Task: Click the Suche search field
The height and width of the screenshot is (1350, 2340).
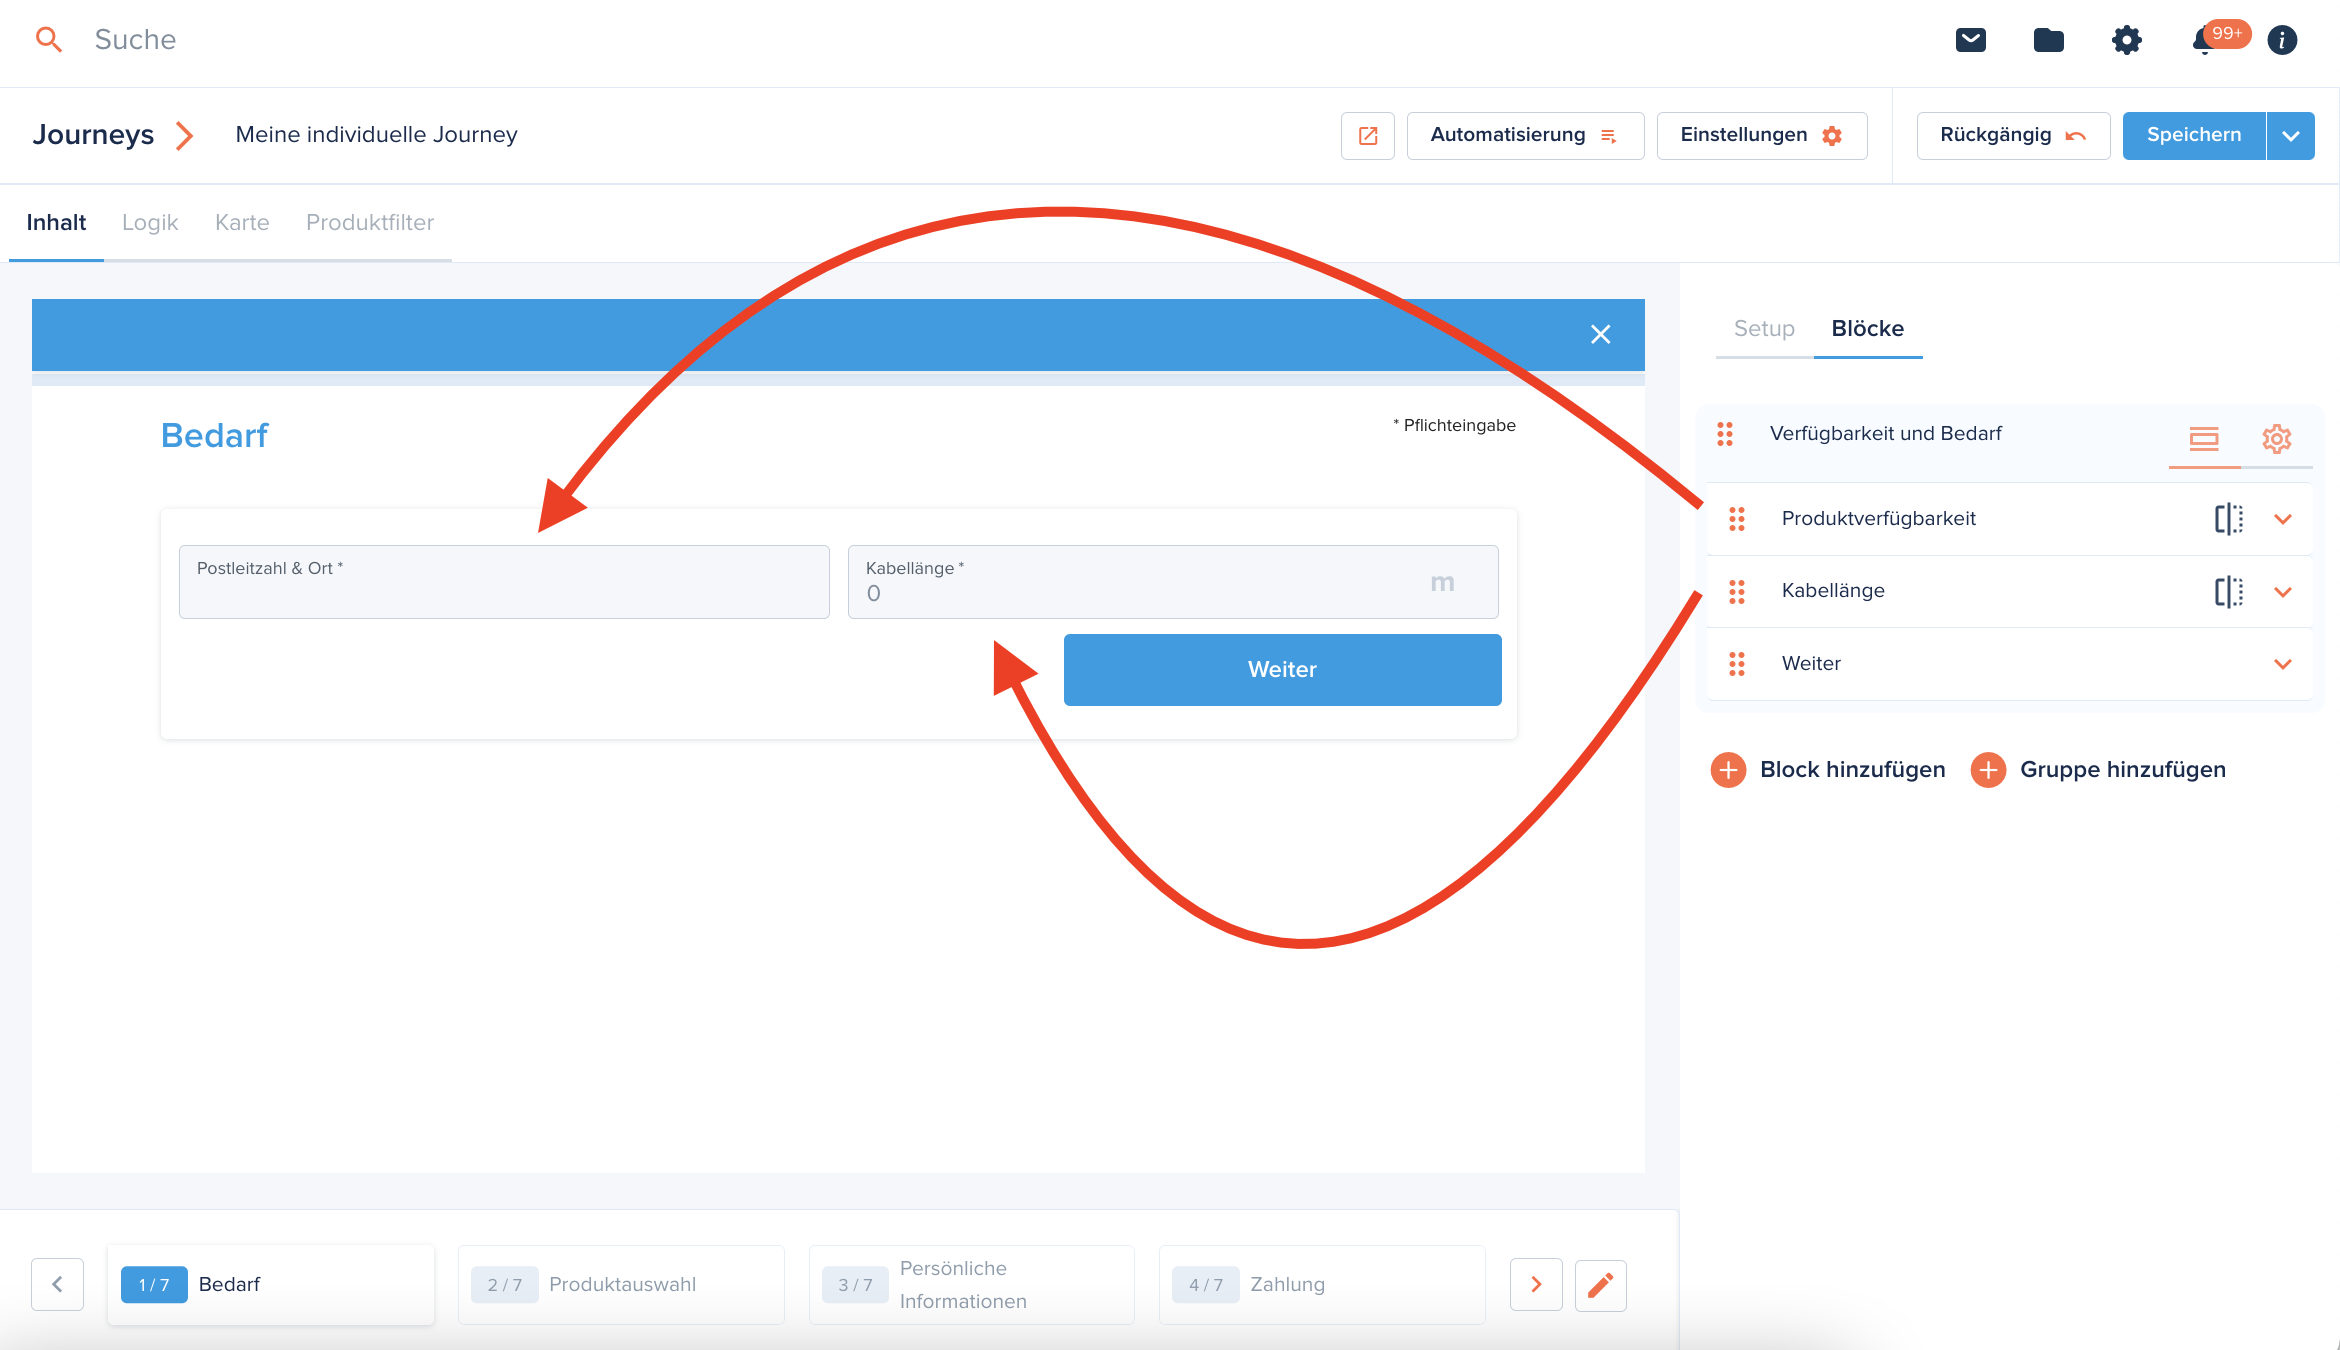Action: 135,40
